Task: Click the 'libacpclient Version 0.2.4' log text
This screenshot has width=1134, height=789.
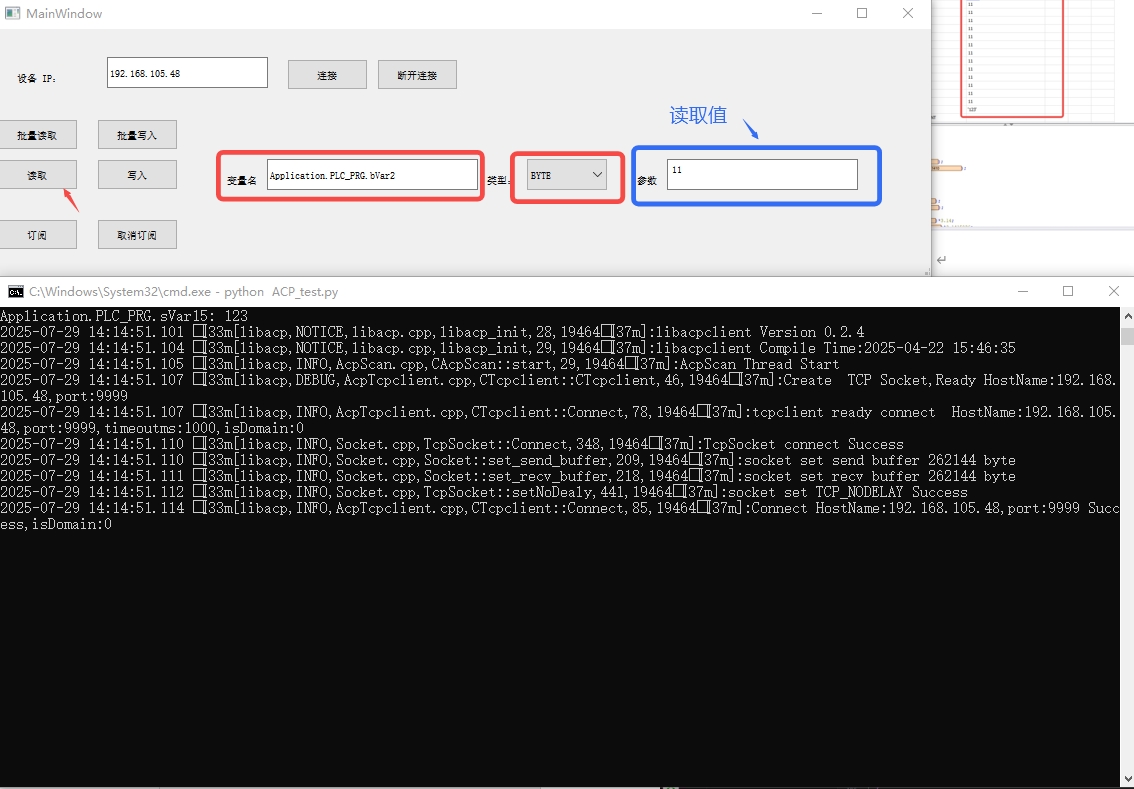Action: pyautogui.click(x=759, y=332)
